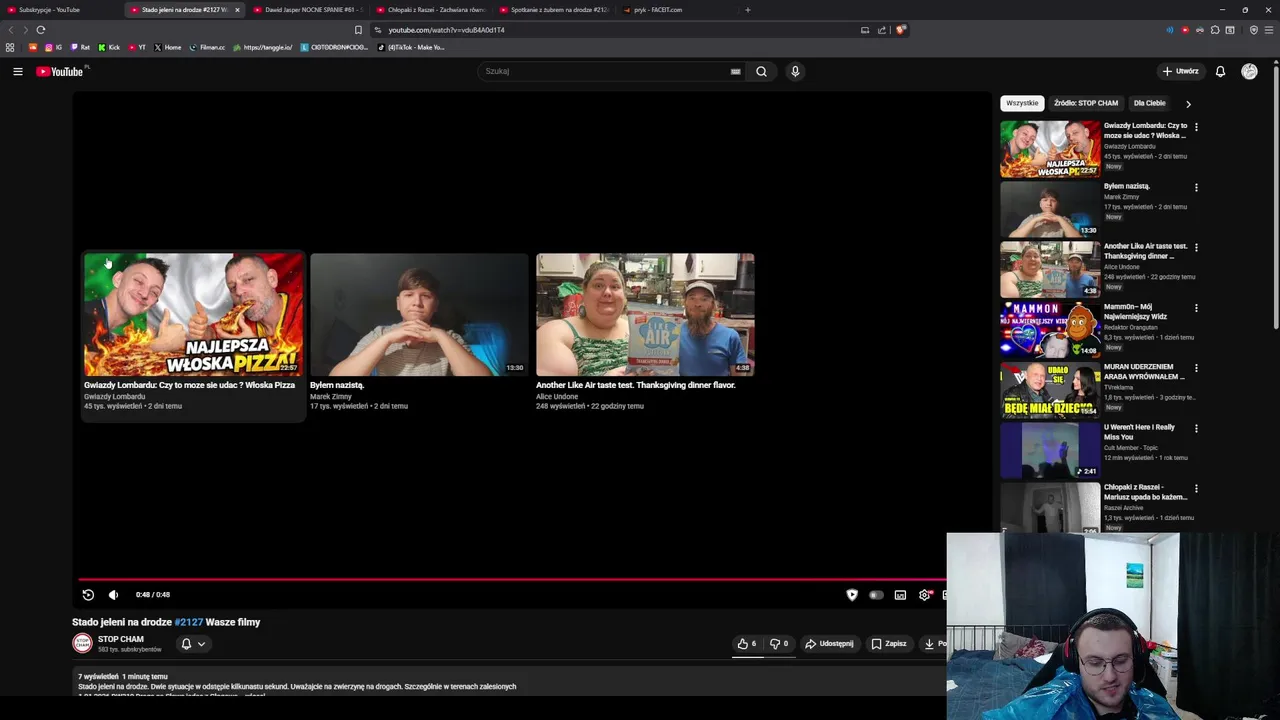Open the Alice Undone channel under end-screen video
Image resolution: width=1280 pixels, height=720 pixels.
557,396
